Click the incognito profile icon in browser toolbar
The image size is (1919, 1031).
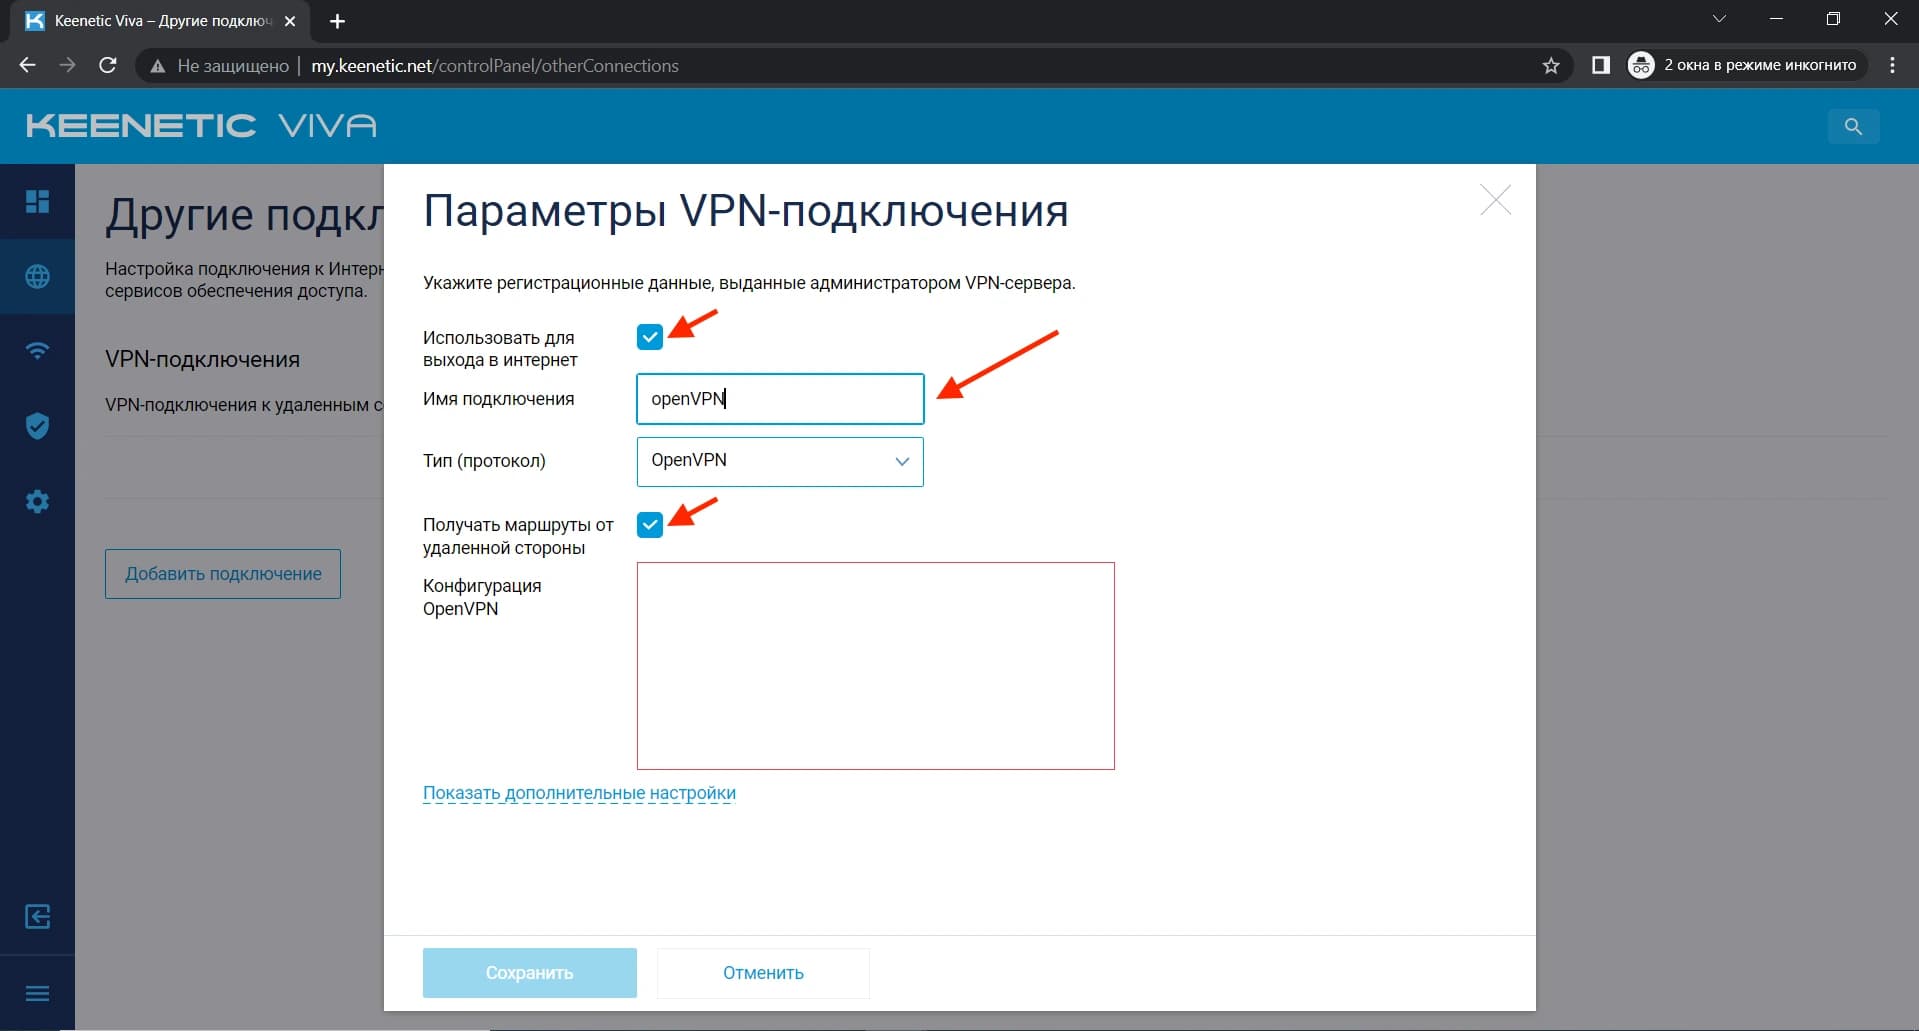coord(1640,64)
